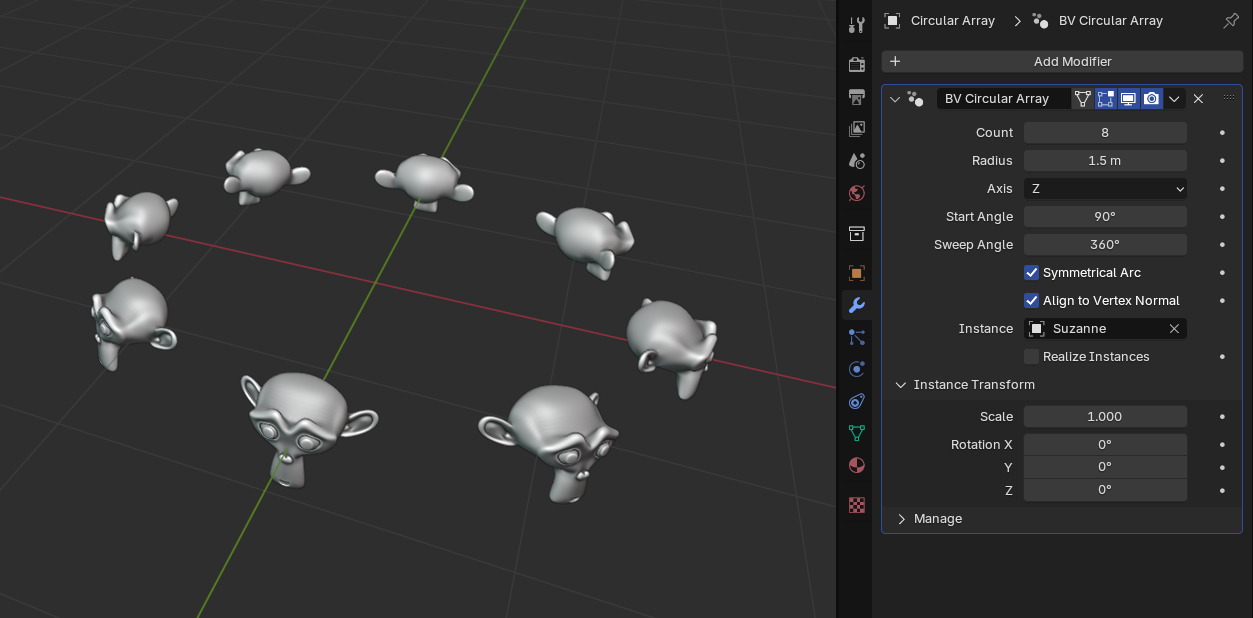This screenshot has width=1253, height=618.
Task: Open the Texture properties tab
Action: point(856,505)
